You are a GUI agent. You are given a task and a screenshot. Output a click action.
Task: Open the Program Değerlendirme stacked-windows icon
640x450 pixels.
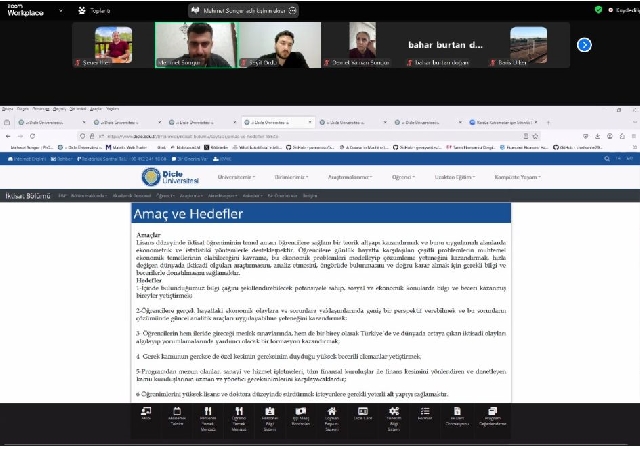click(492, 411)
